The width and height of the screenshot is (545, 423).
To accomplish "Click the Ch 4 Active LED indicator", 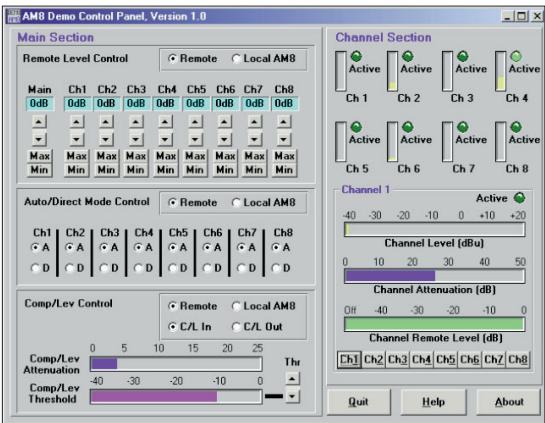I will pos(516,56).
